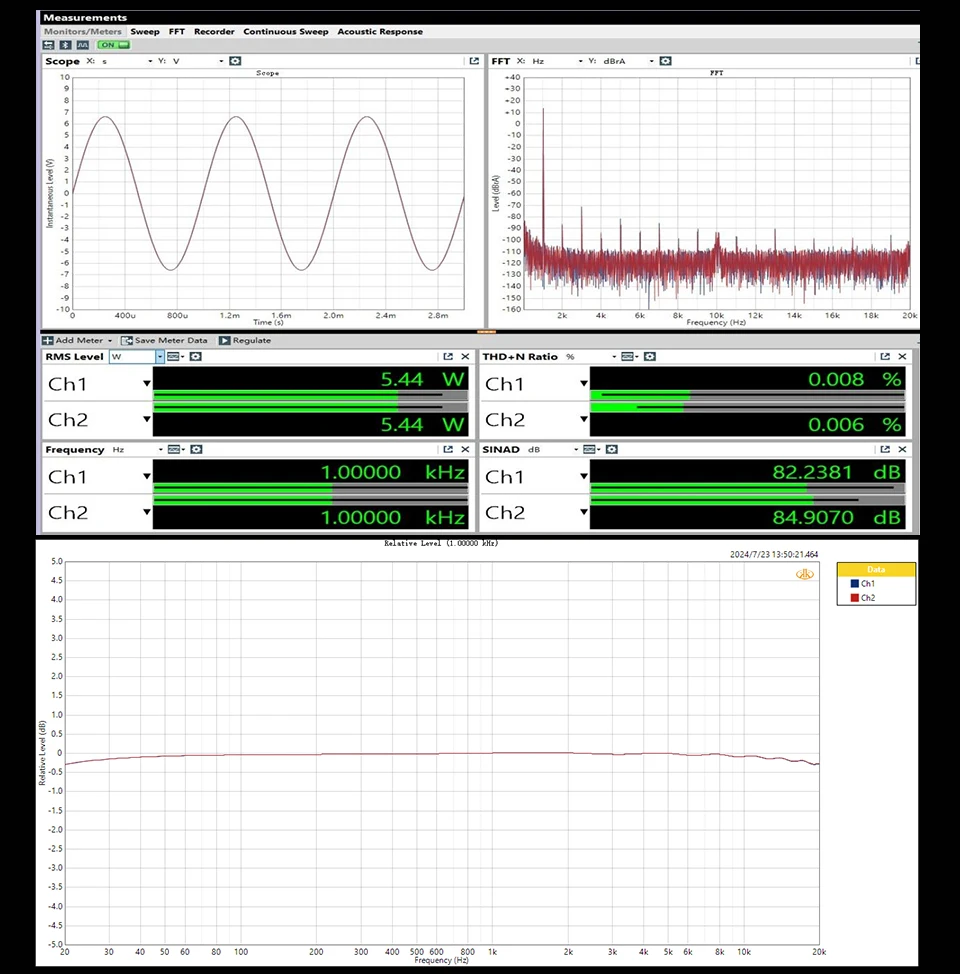Click the waveform icon beside the ON switch
This screenshot has height=974, width=960.
pyautogui.click(x=83, y=45)
